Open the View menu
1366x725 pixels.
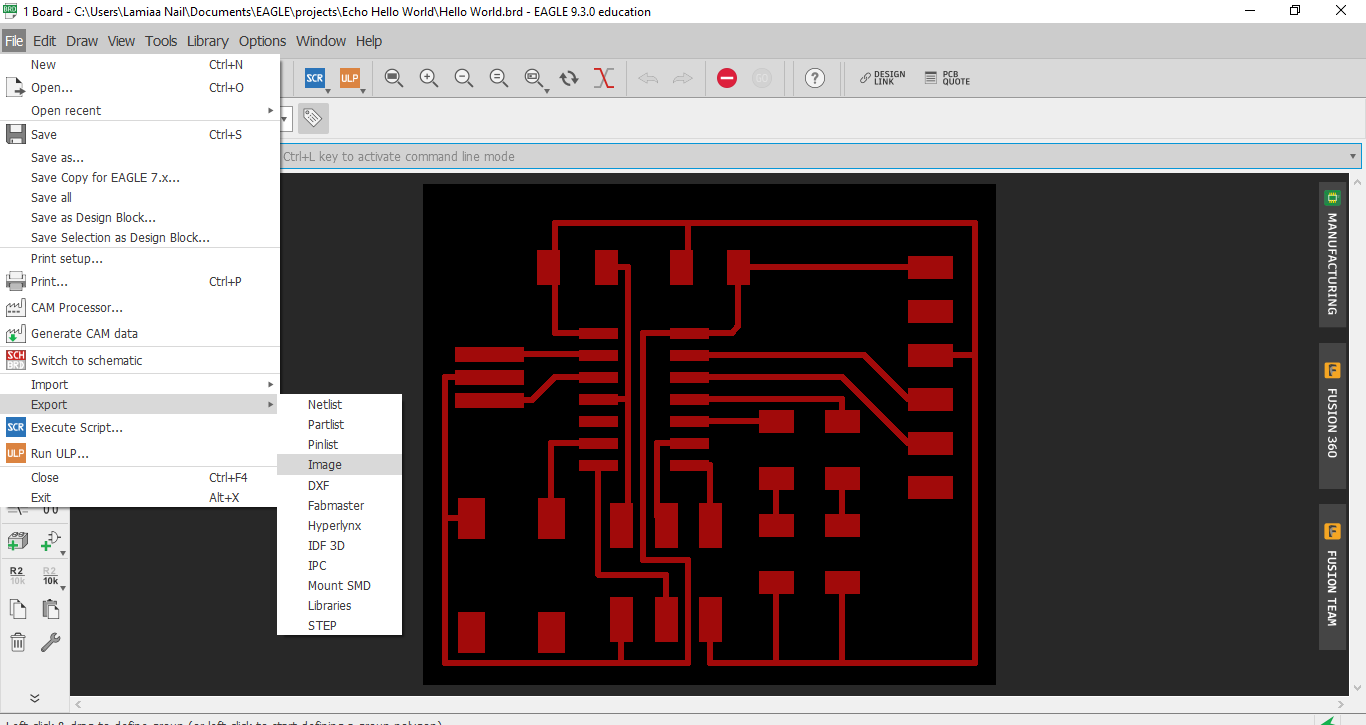[121, 41]
